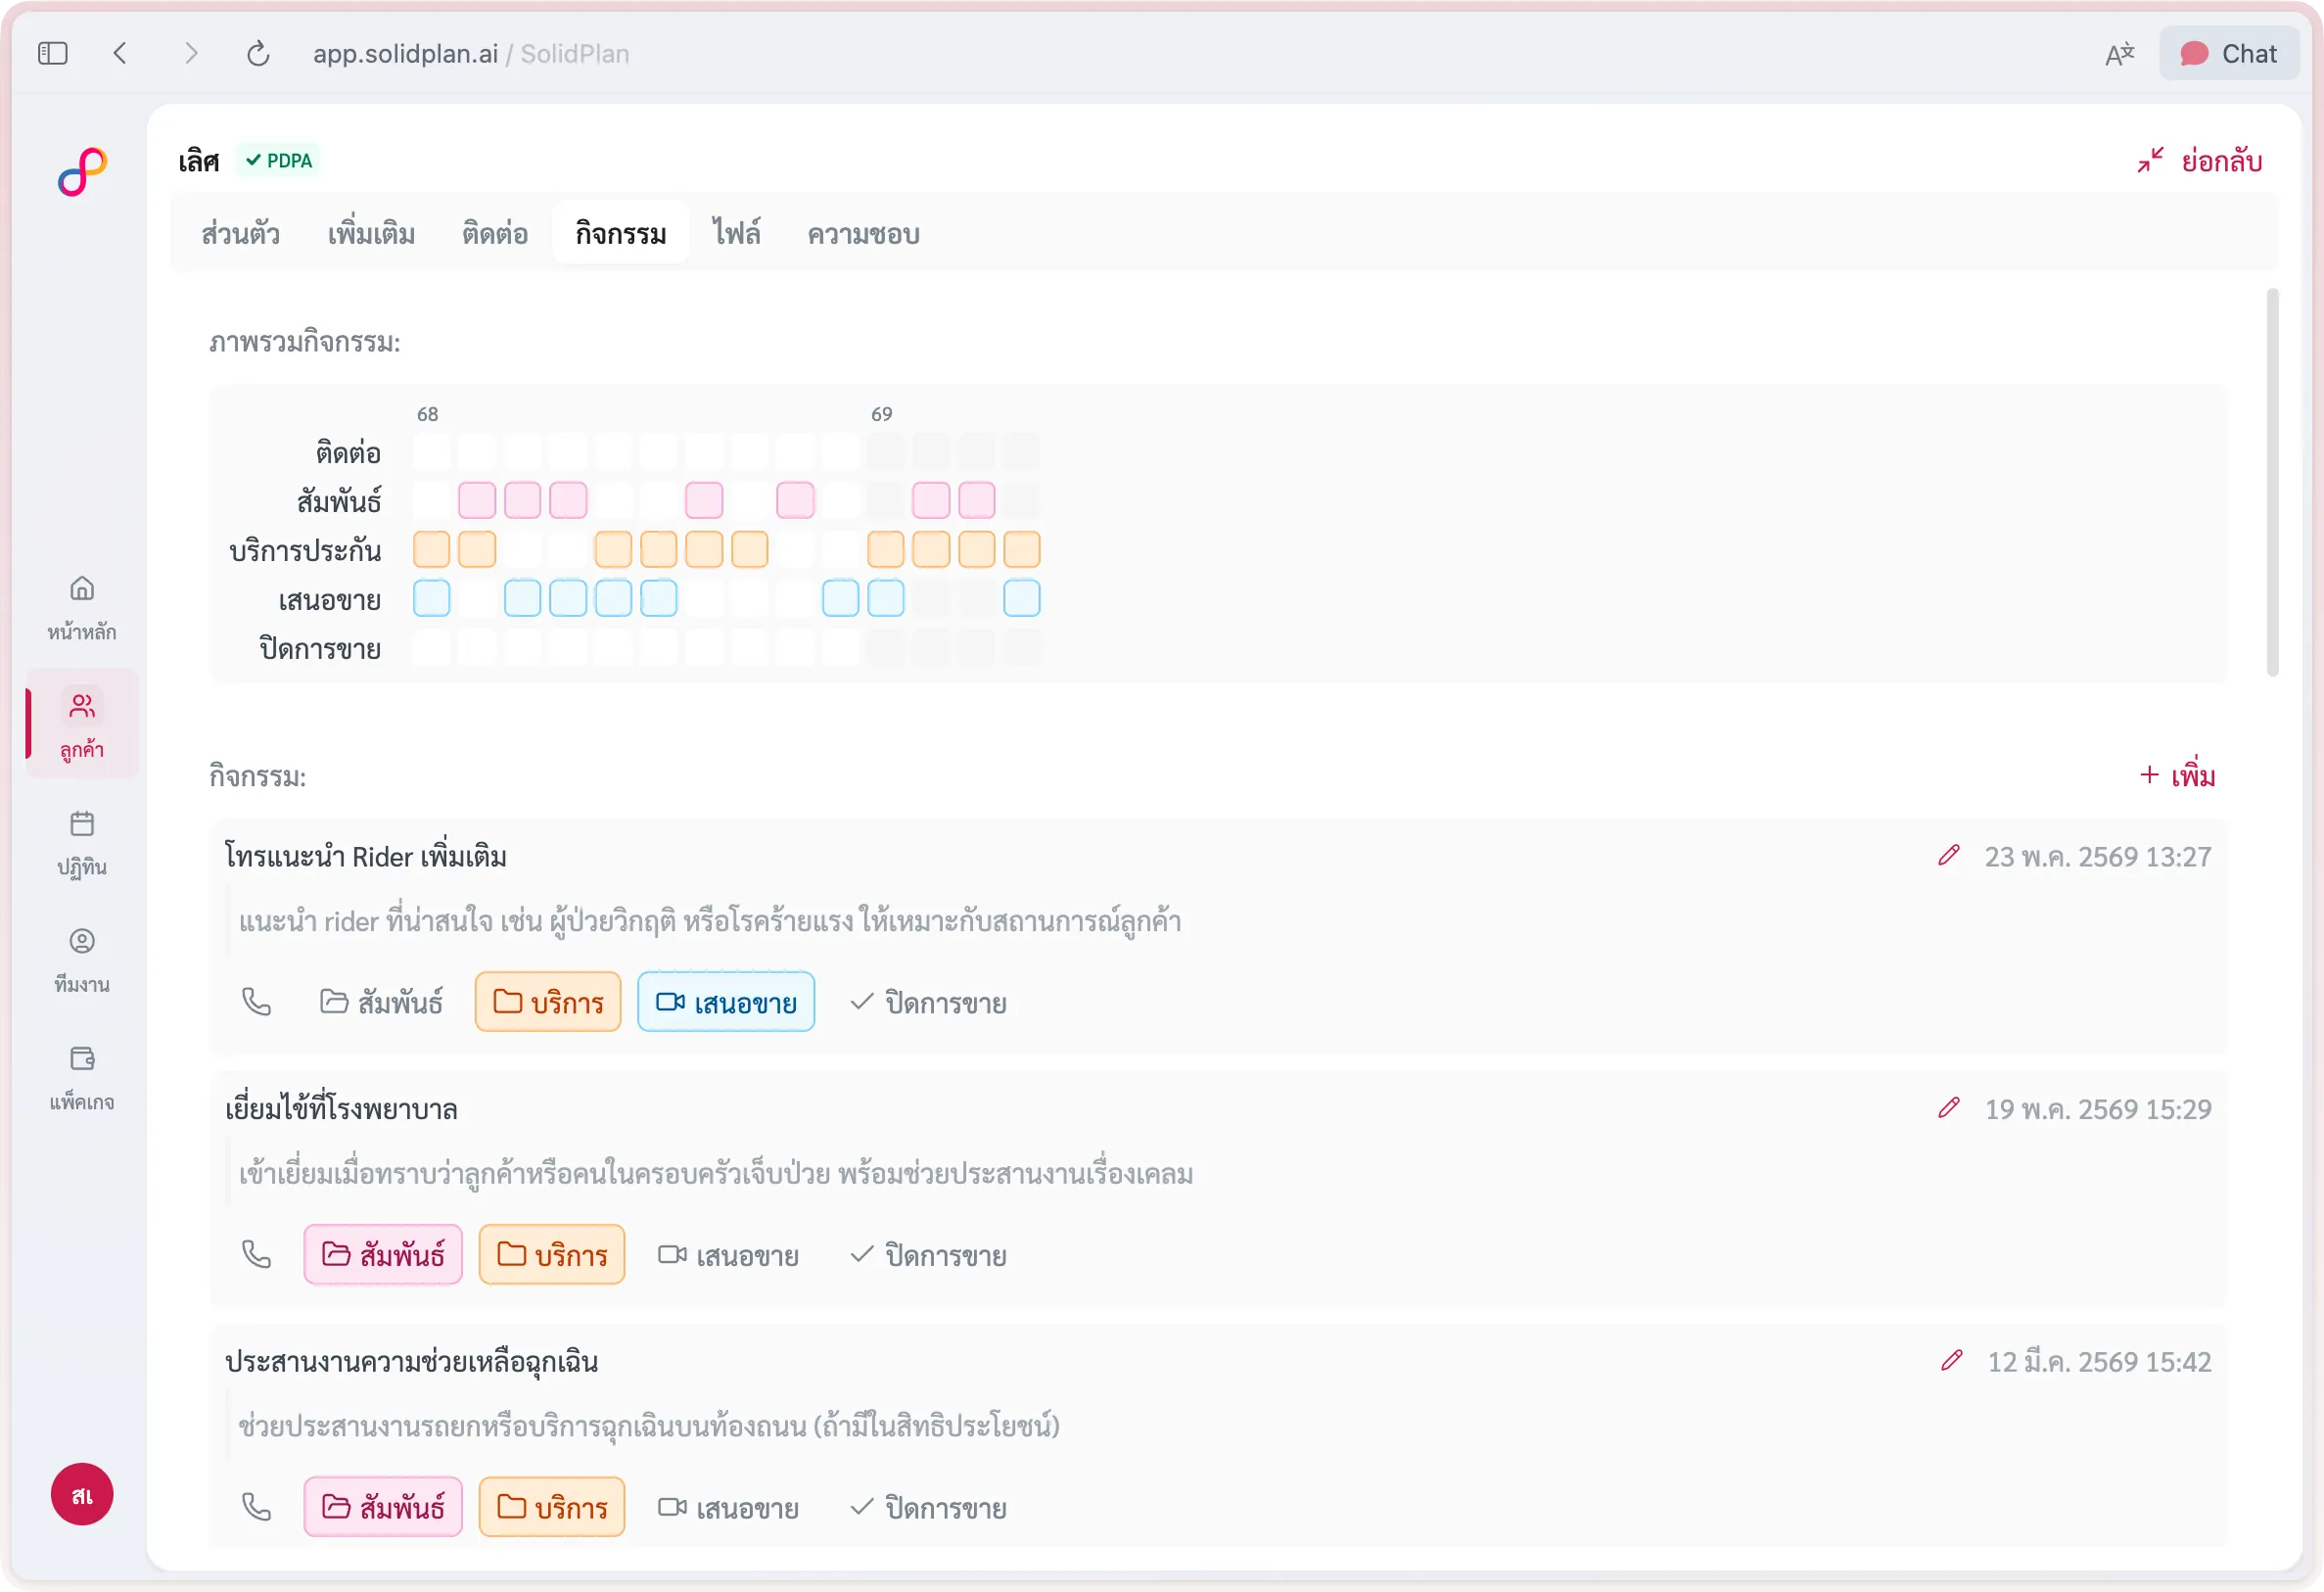Toggle ปิดการขาย on เยี่ยมไข้ activity
Viewport: 2324px width, 1592px height.
pos(928,1254)
